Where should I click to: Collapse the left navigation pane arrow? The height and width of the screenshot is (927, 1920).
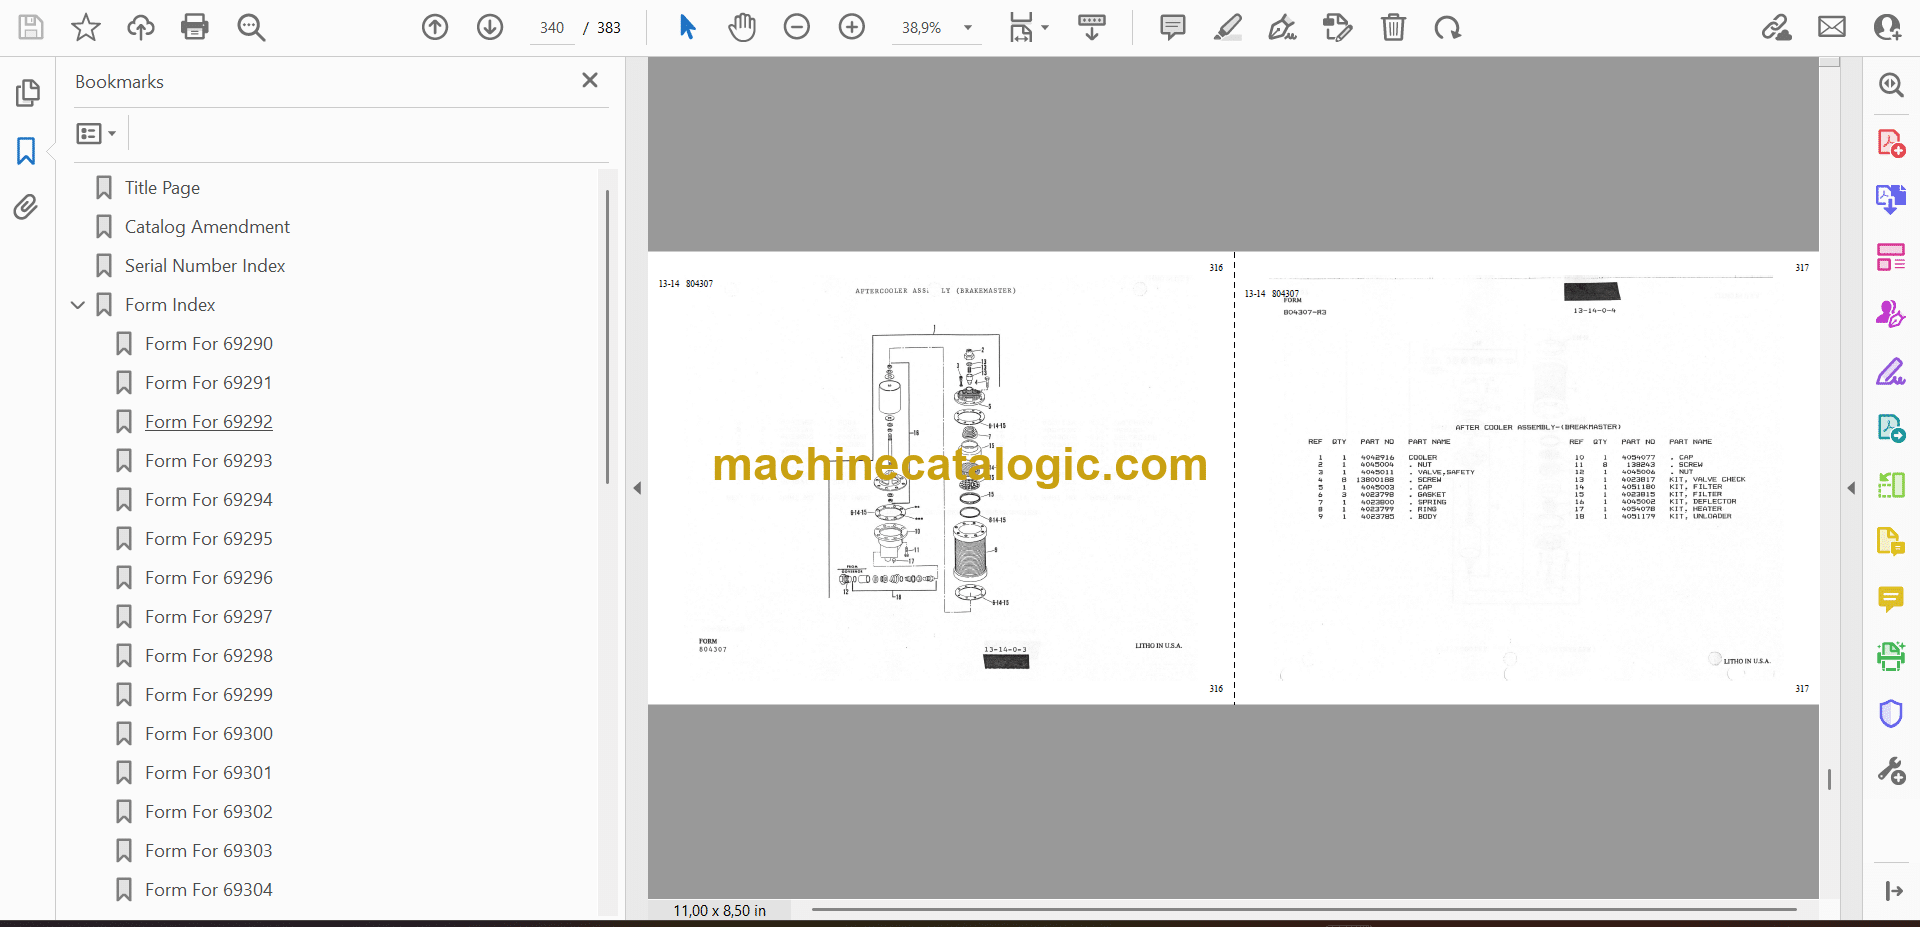point(637,488)
